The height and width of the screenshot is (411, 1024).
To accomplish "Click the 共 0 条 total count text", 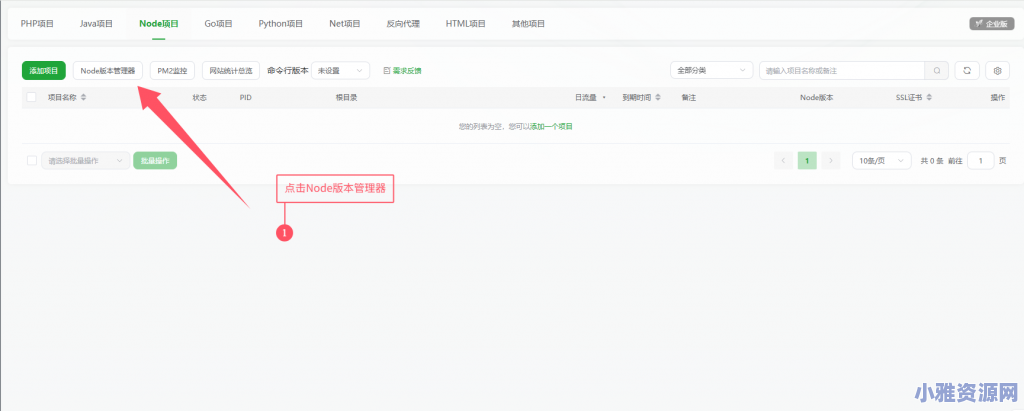I will (932, 161).
